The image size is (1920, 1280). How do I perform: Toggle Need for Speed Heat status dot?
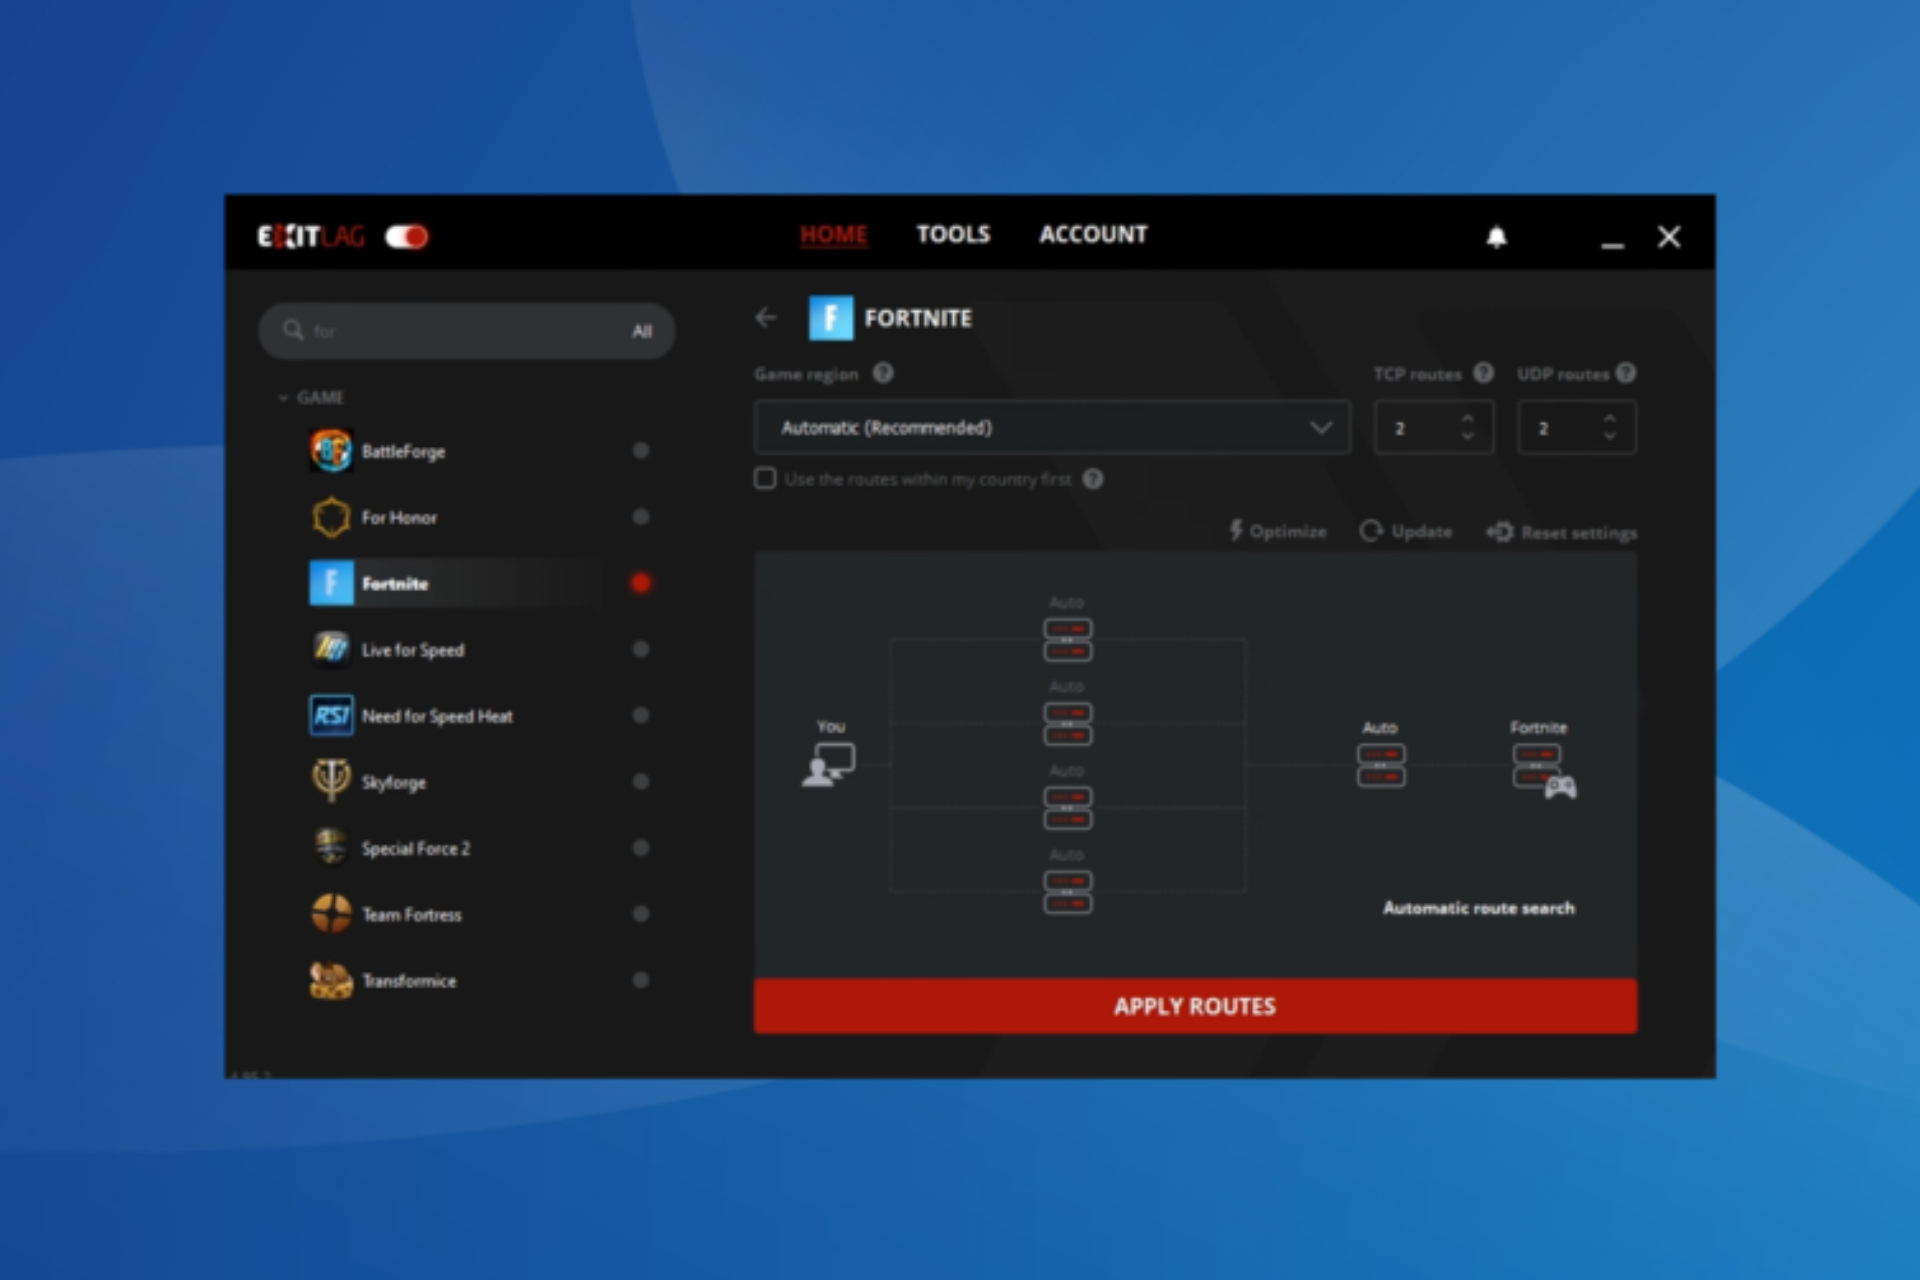(x=641, y=715)
